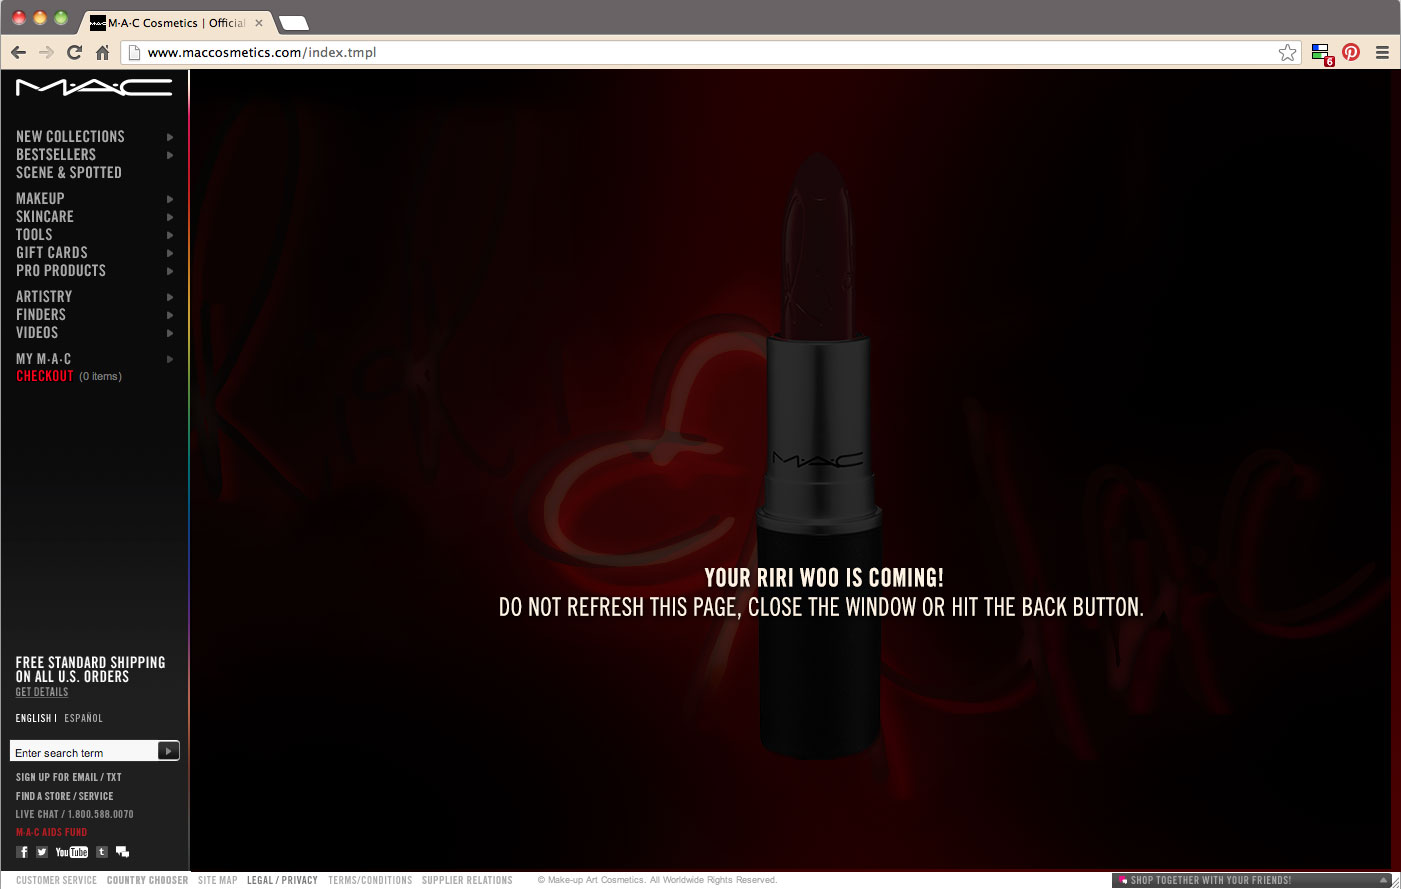Open Country Chooser footer link
Viewport: 1401px width, 889px height.
pos(147,880)
